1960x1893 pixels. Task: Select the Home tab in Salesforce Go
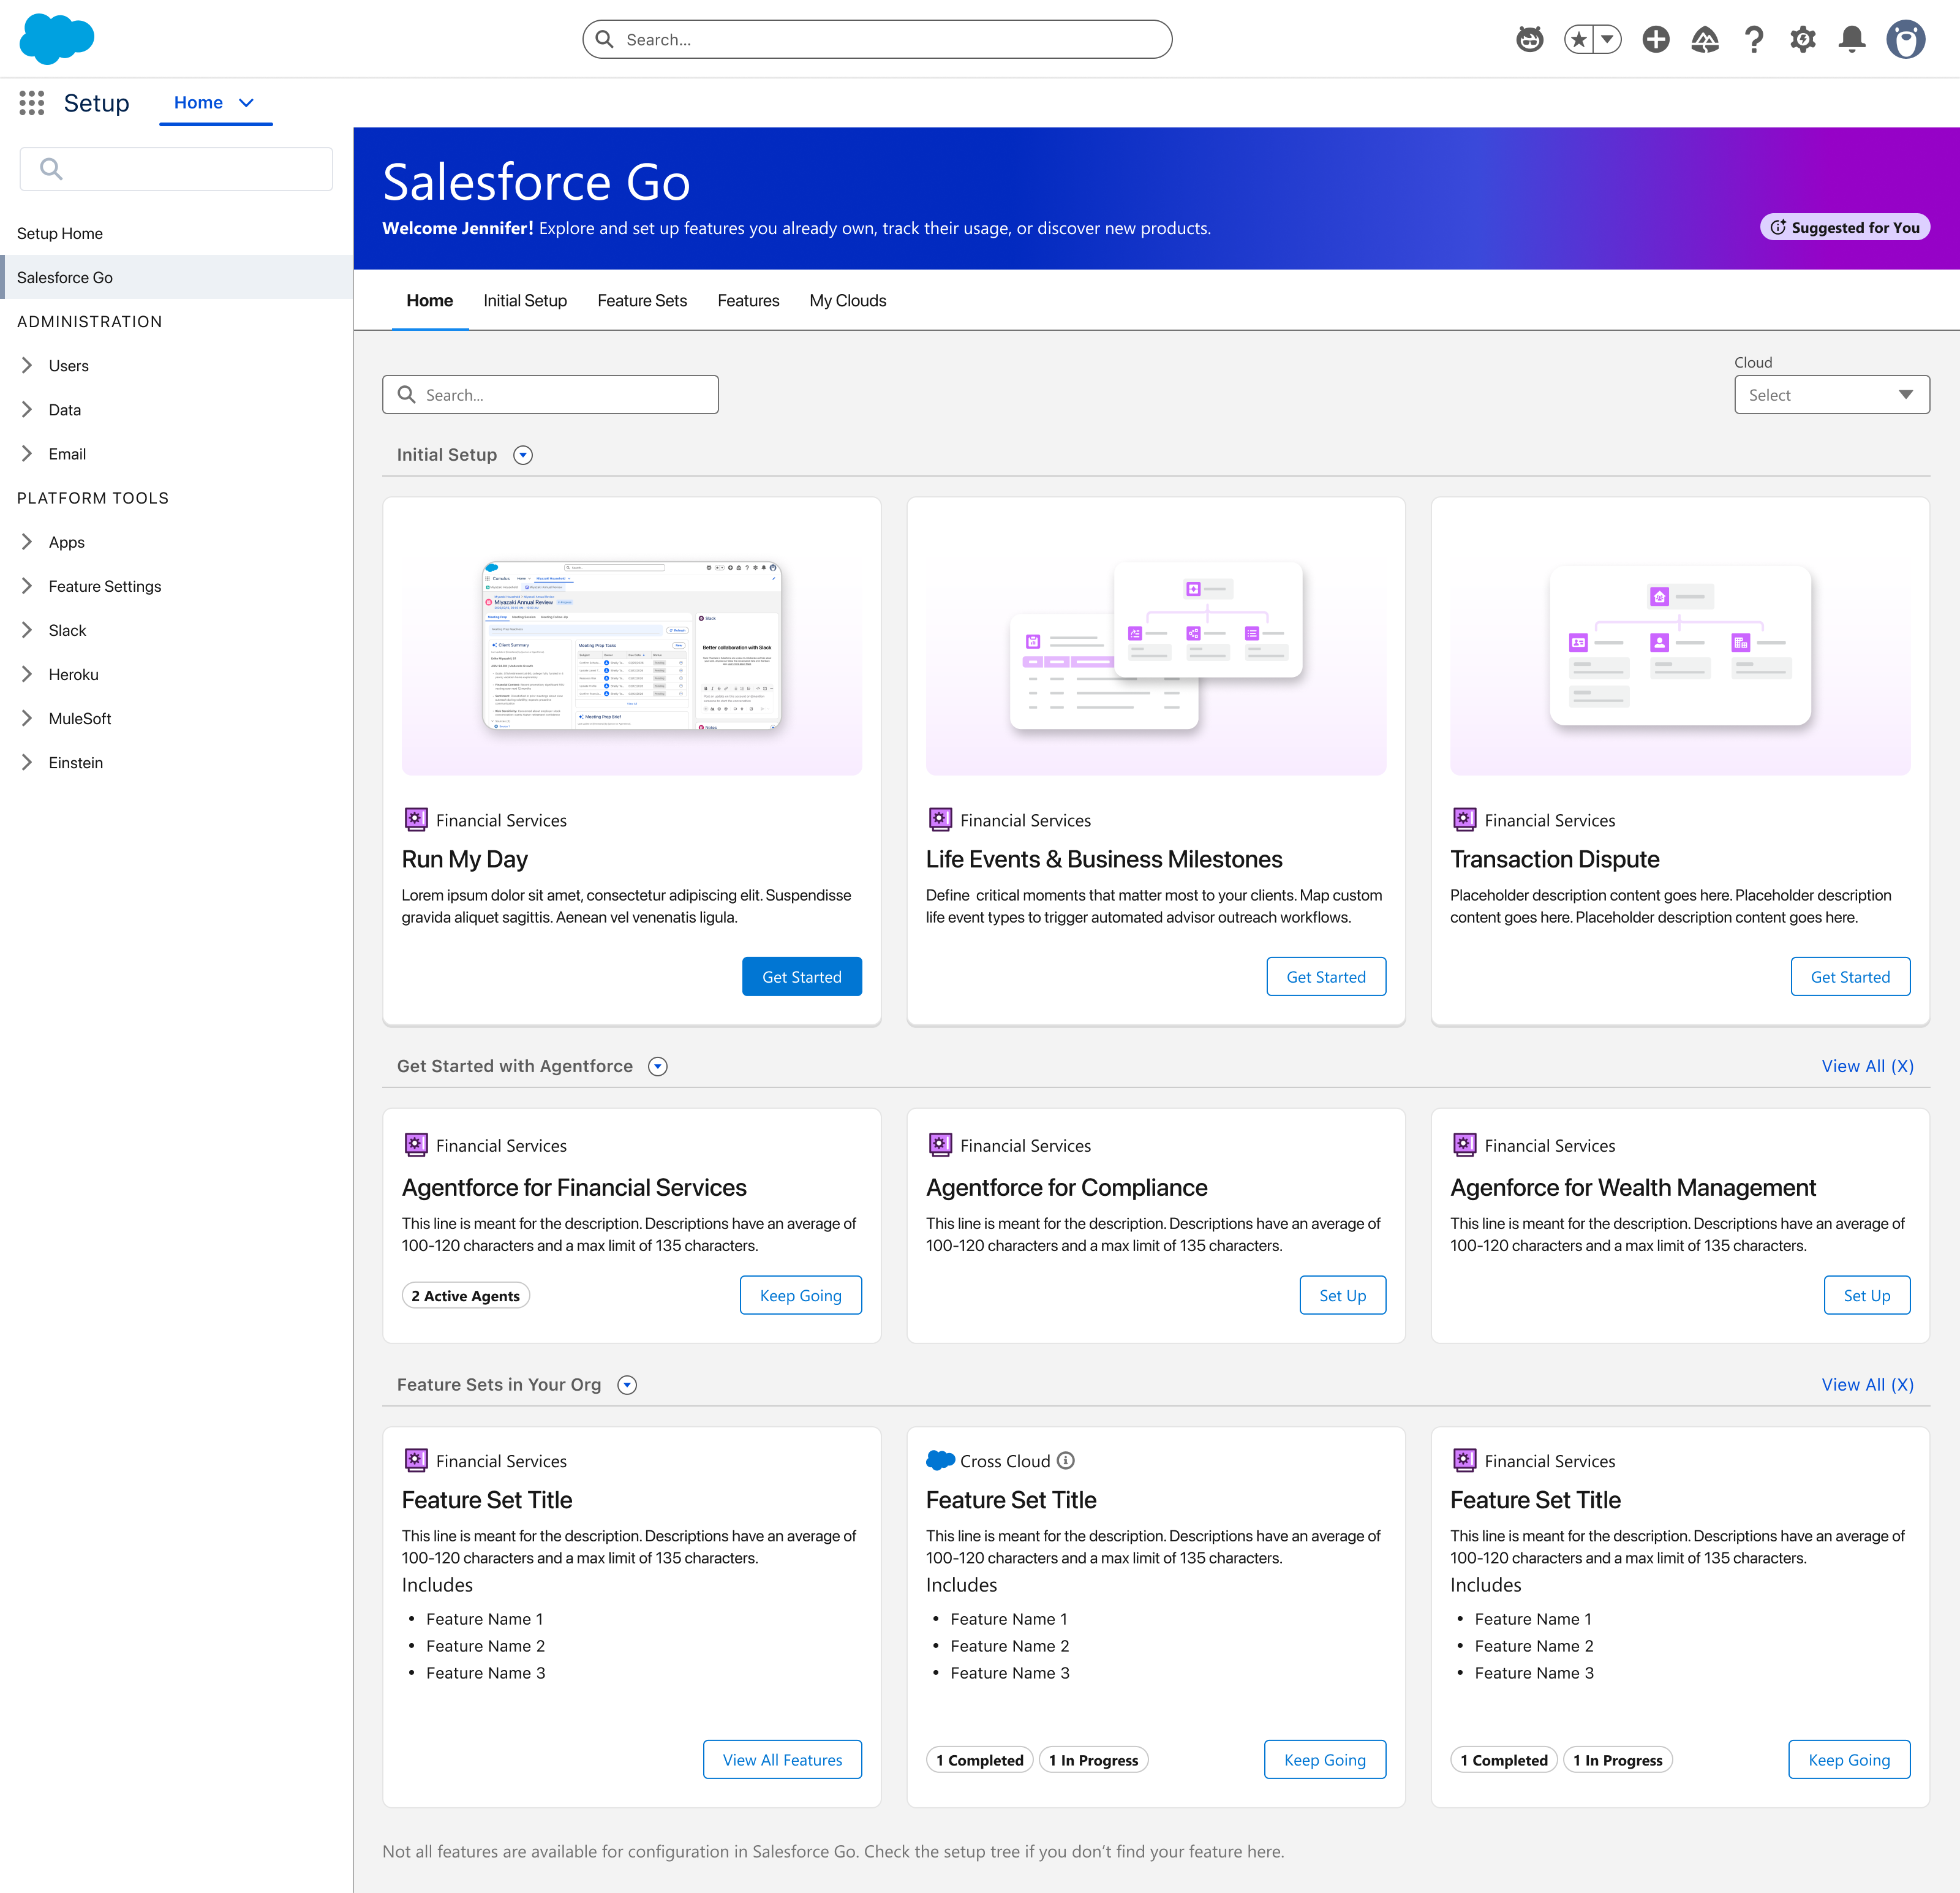430,301
